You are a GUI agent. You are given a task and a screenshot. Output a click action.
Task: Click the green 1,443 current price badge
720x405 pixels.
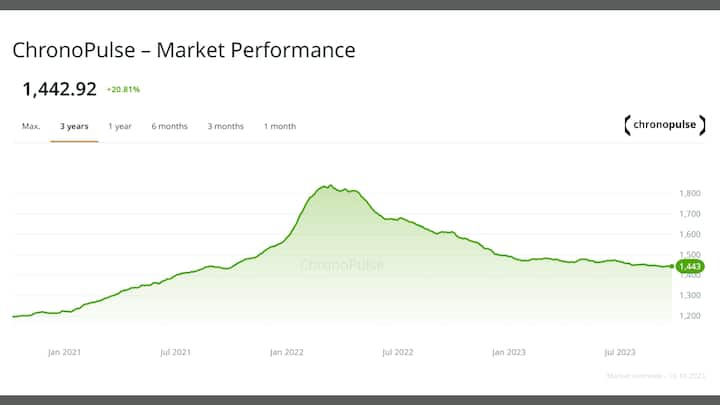coord(690,266)
